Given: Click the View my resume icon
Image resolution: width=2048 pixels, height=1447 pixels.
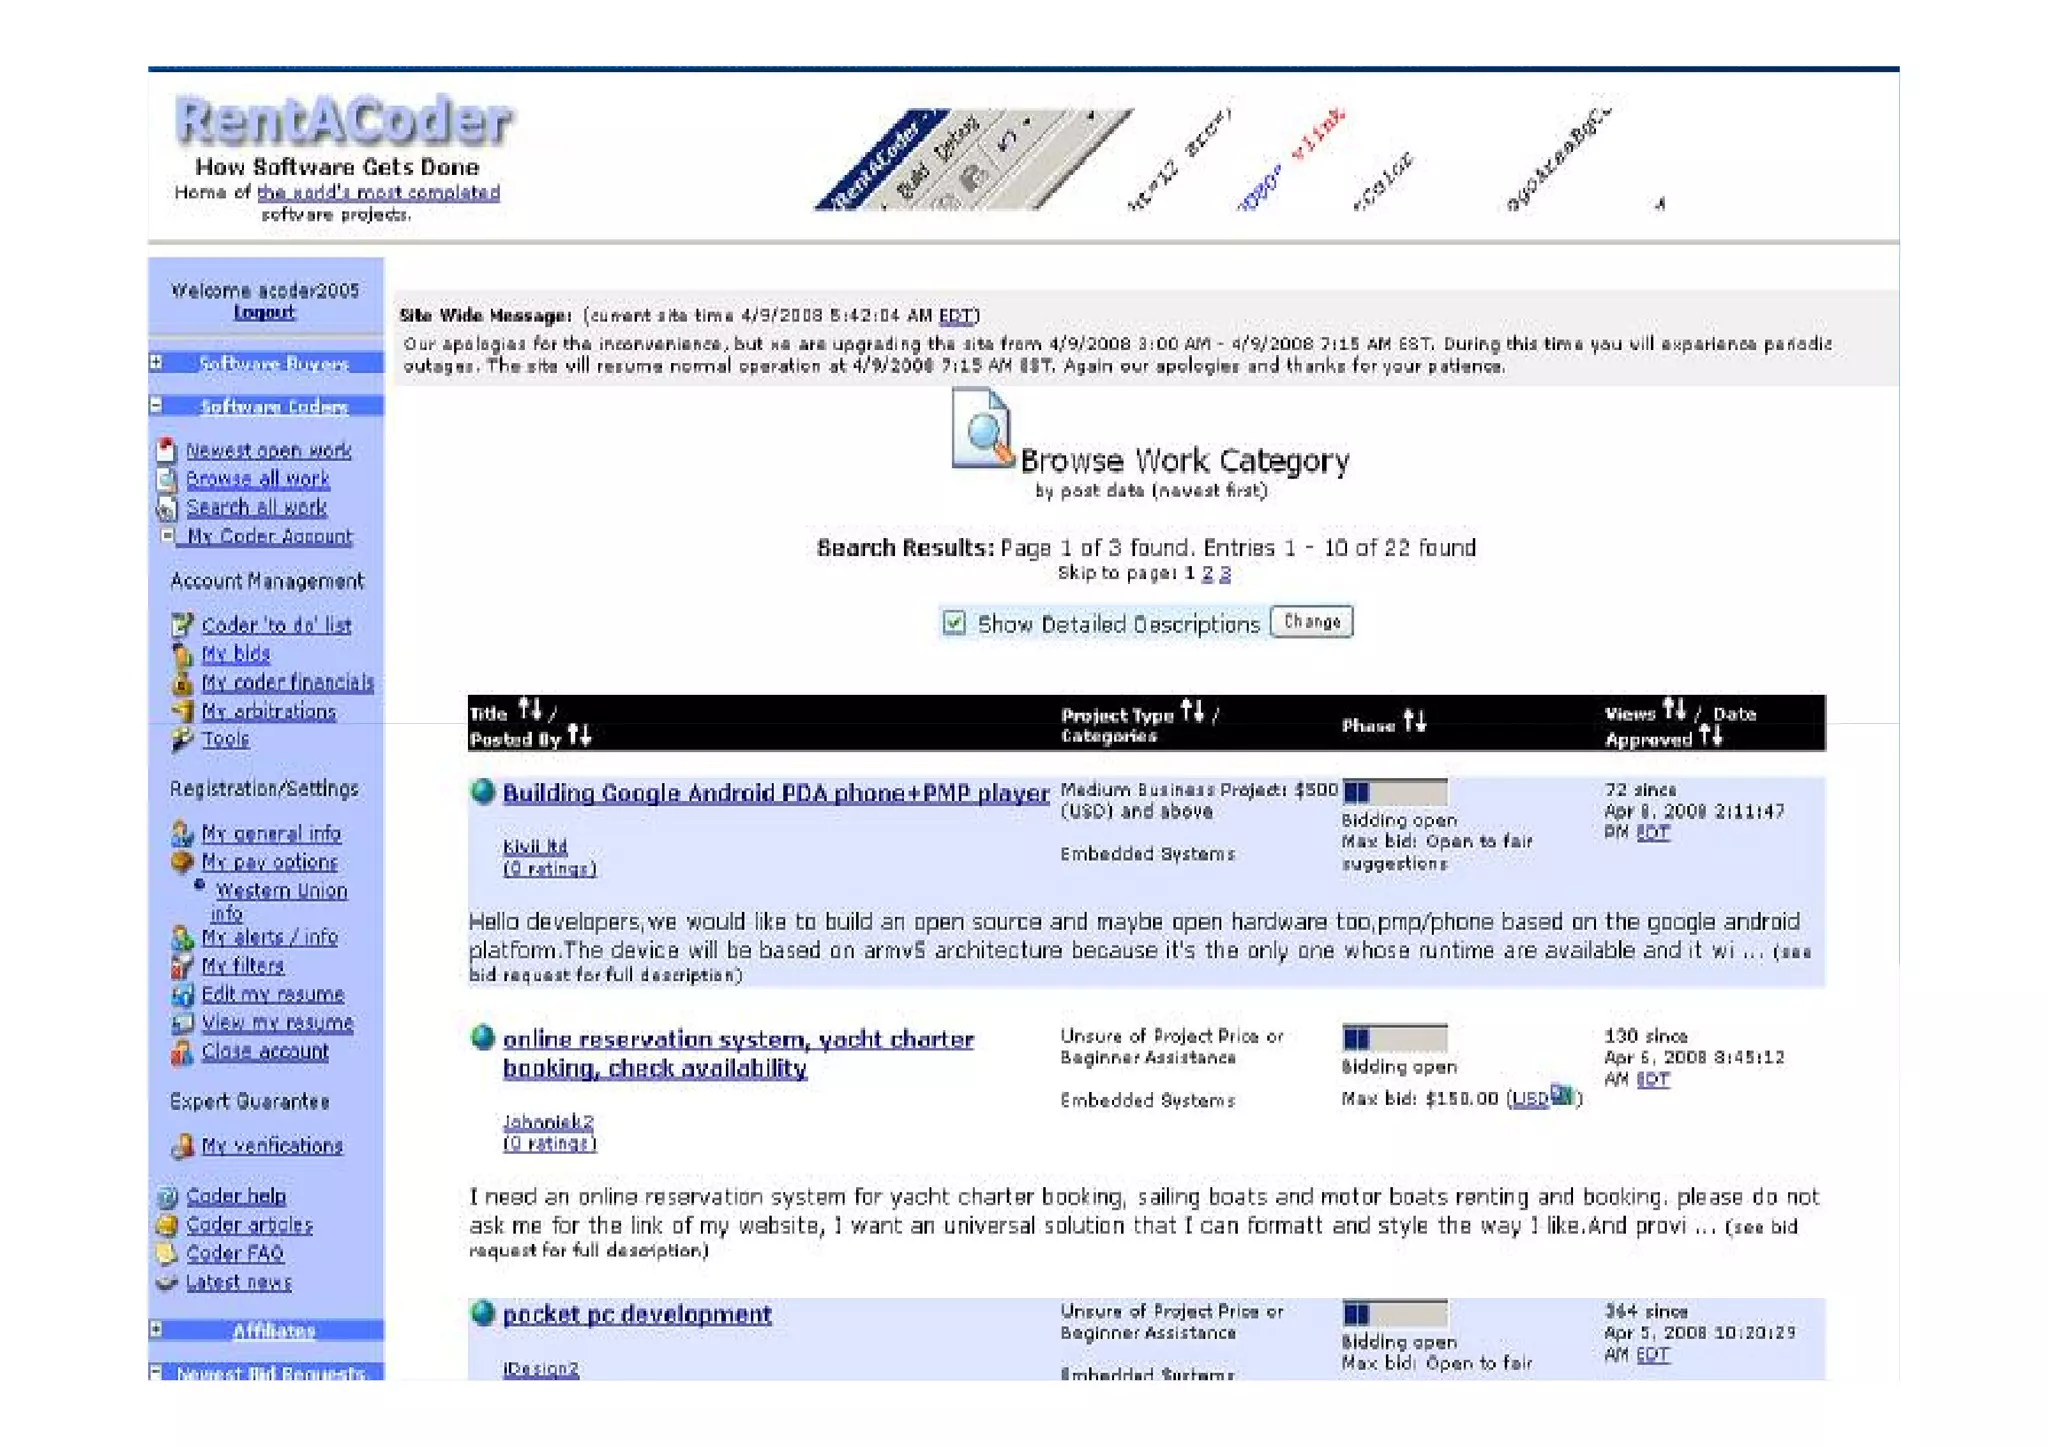Looking at the screenshot, I should pyautogui.click(x=182, y=1023).
